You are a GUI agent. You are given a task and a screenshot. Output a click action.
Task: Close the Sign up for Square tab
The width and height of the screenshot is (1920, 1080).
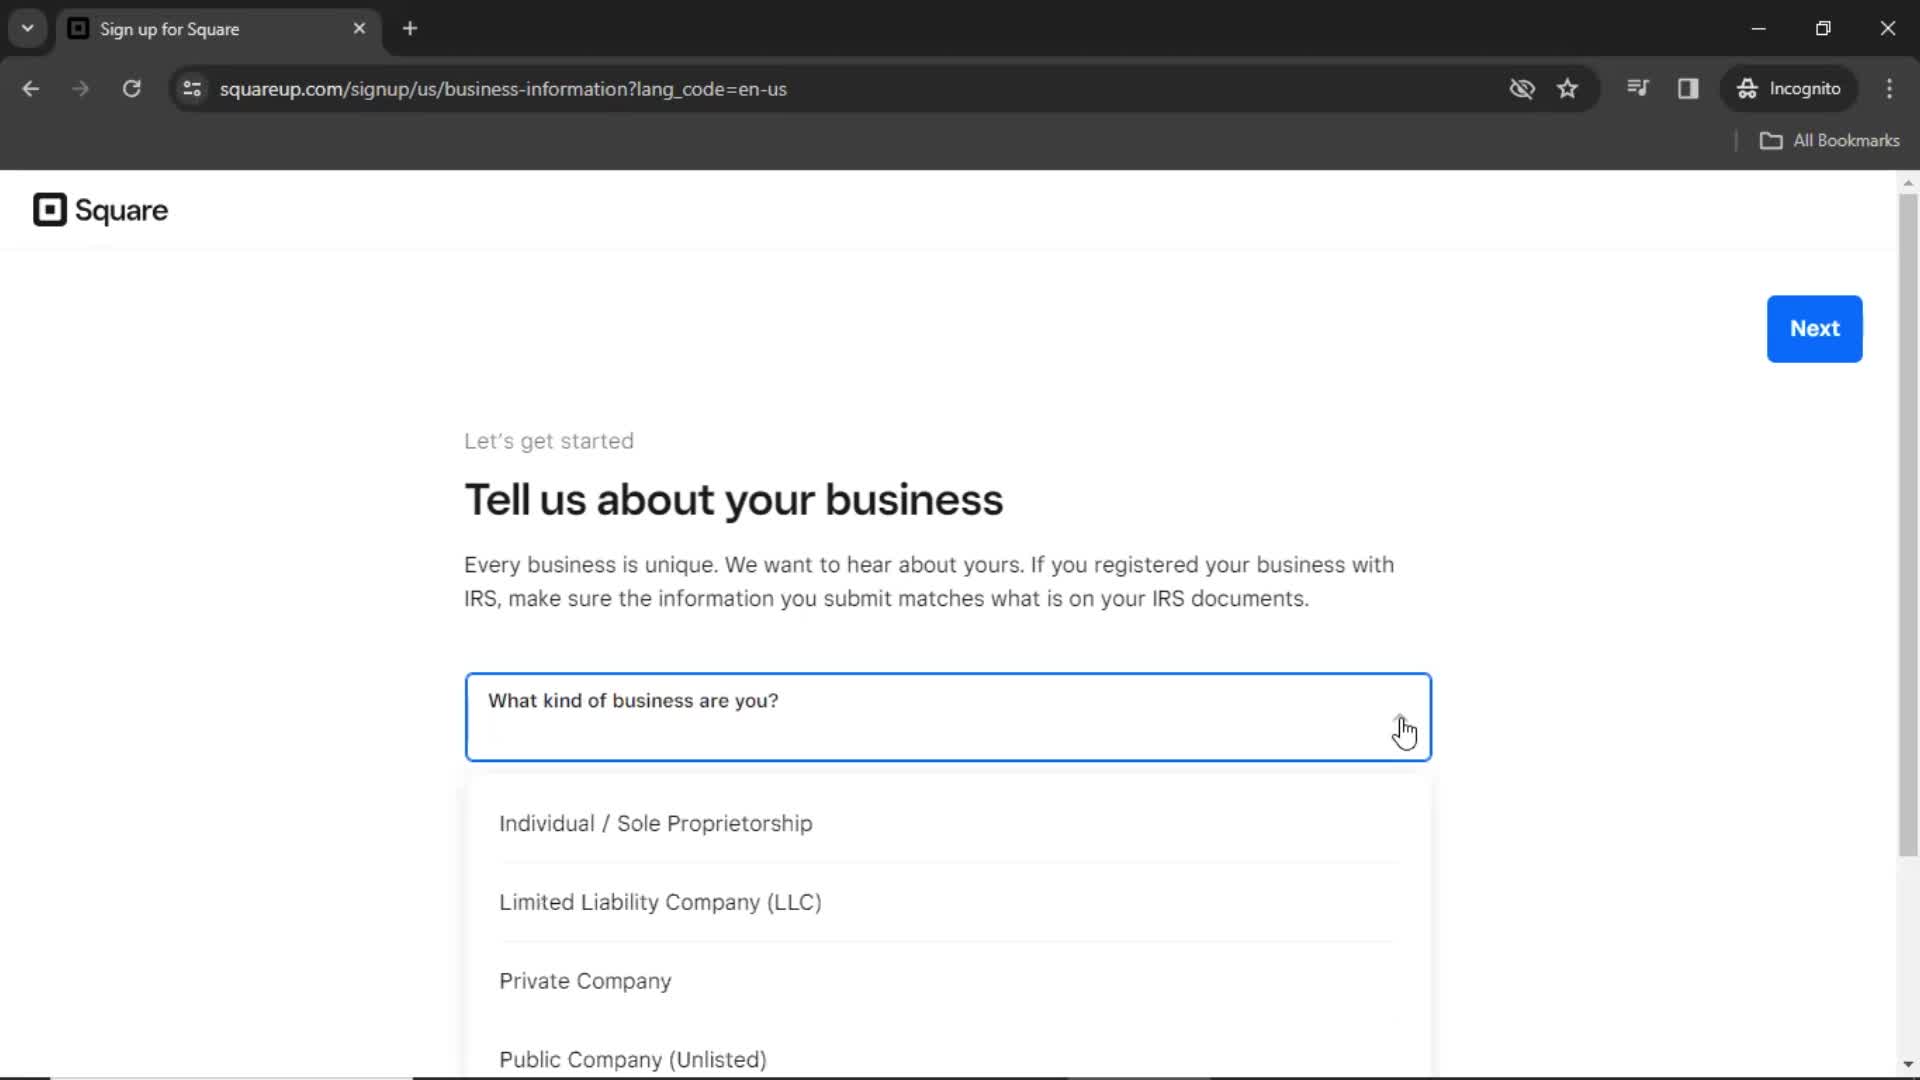(359, 28)
